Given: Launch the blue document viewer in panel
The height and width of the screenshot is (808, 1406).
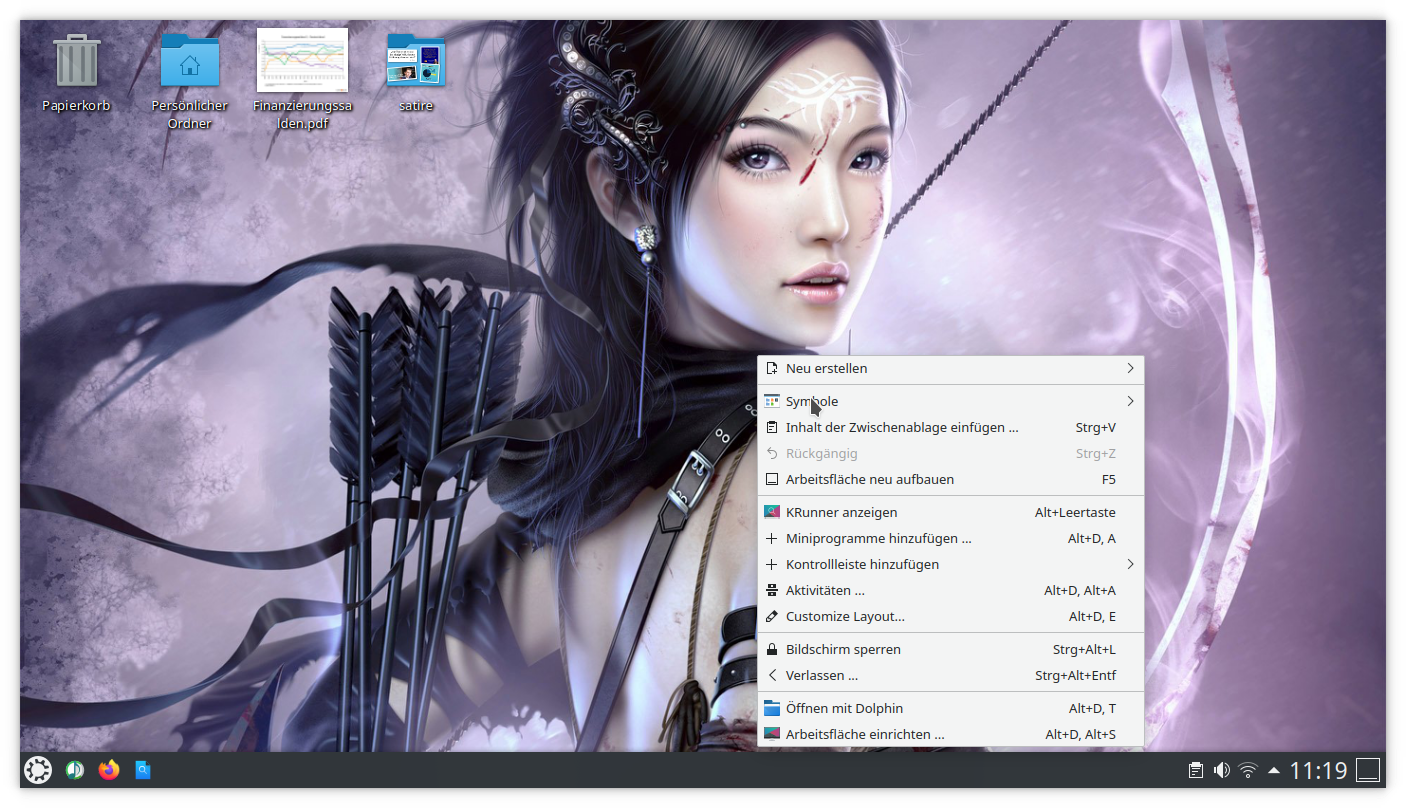Looking at the screenshot, I should [x=143, y=770].
